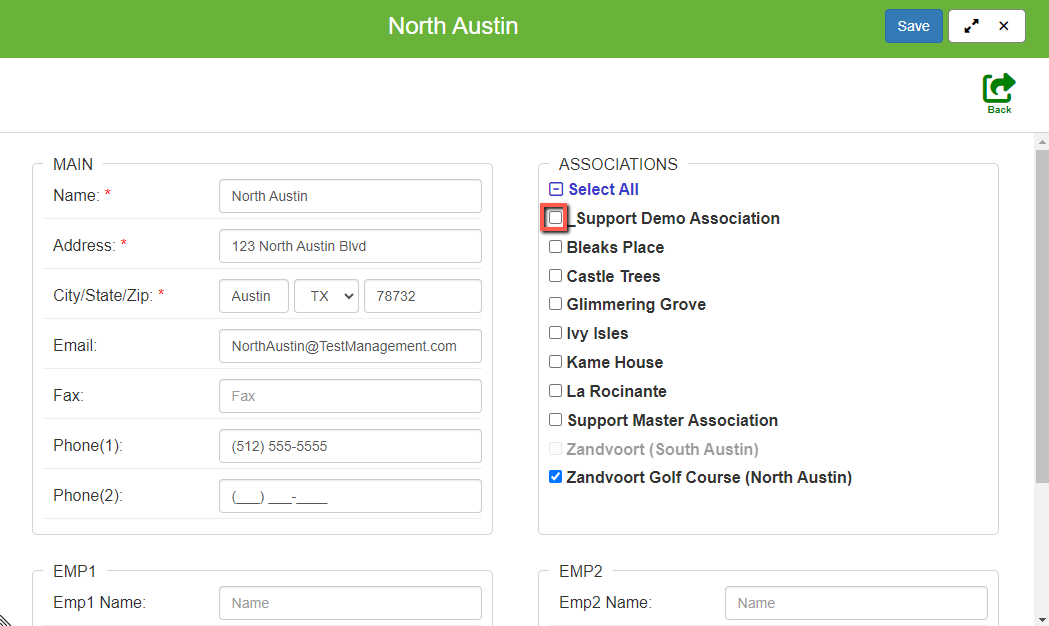Click the vertical scrollbar thumb

(1042, 316)
